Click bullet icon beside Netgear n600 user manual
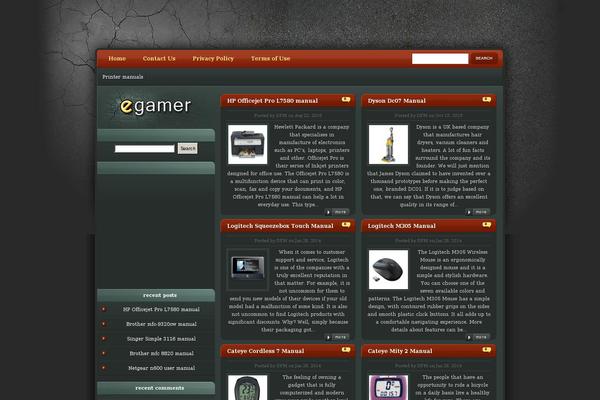The width and height of the screenshot is (600, 400). (x=103, y=368)
